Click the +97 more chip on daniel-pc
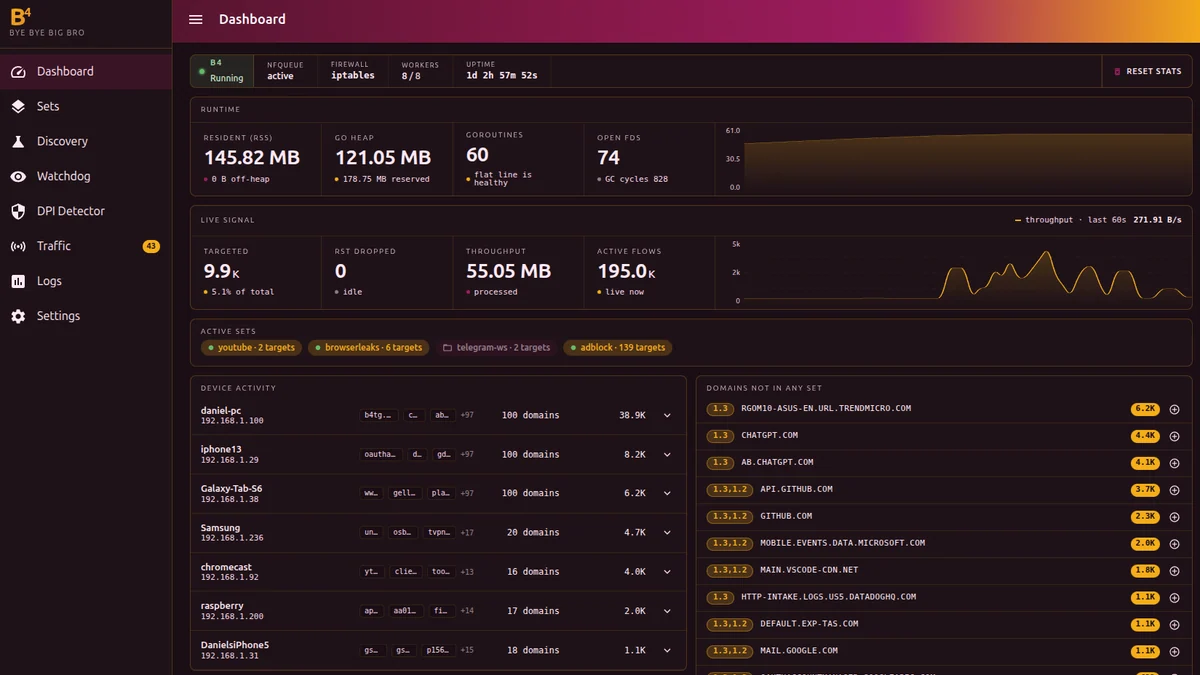 pos(467,415)
